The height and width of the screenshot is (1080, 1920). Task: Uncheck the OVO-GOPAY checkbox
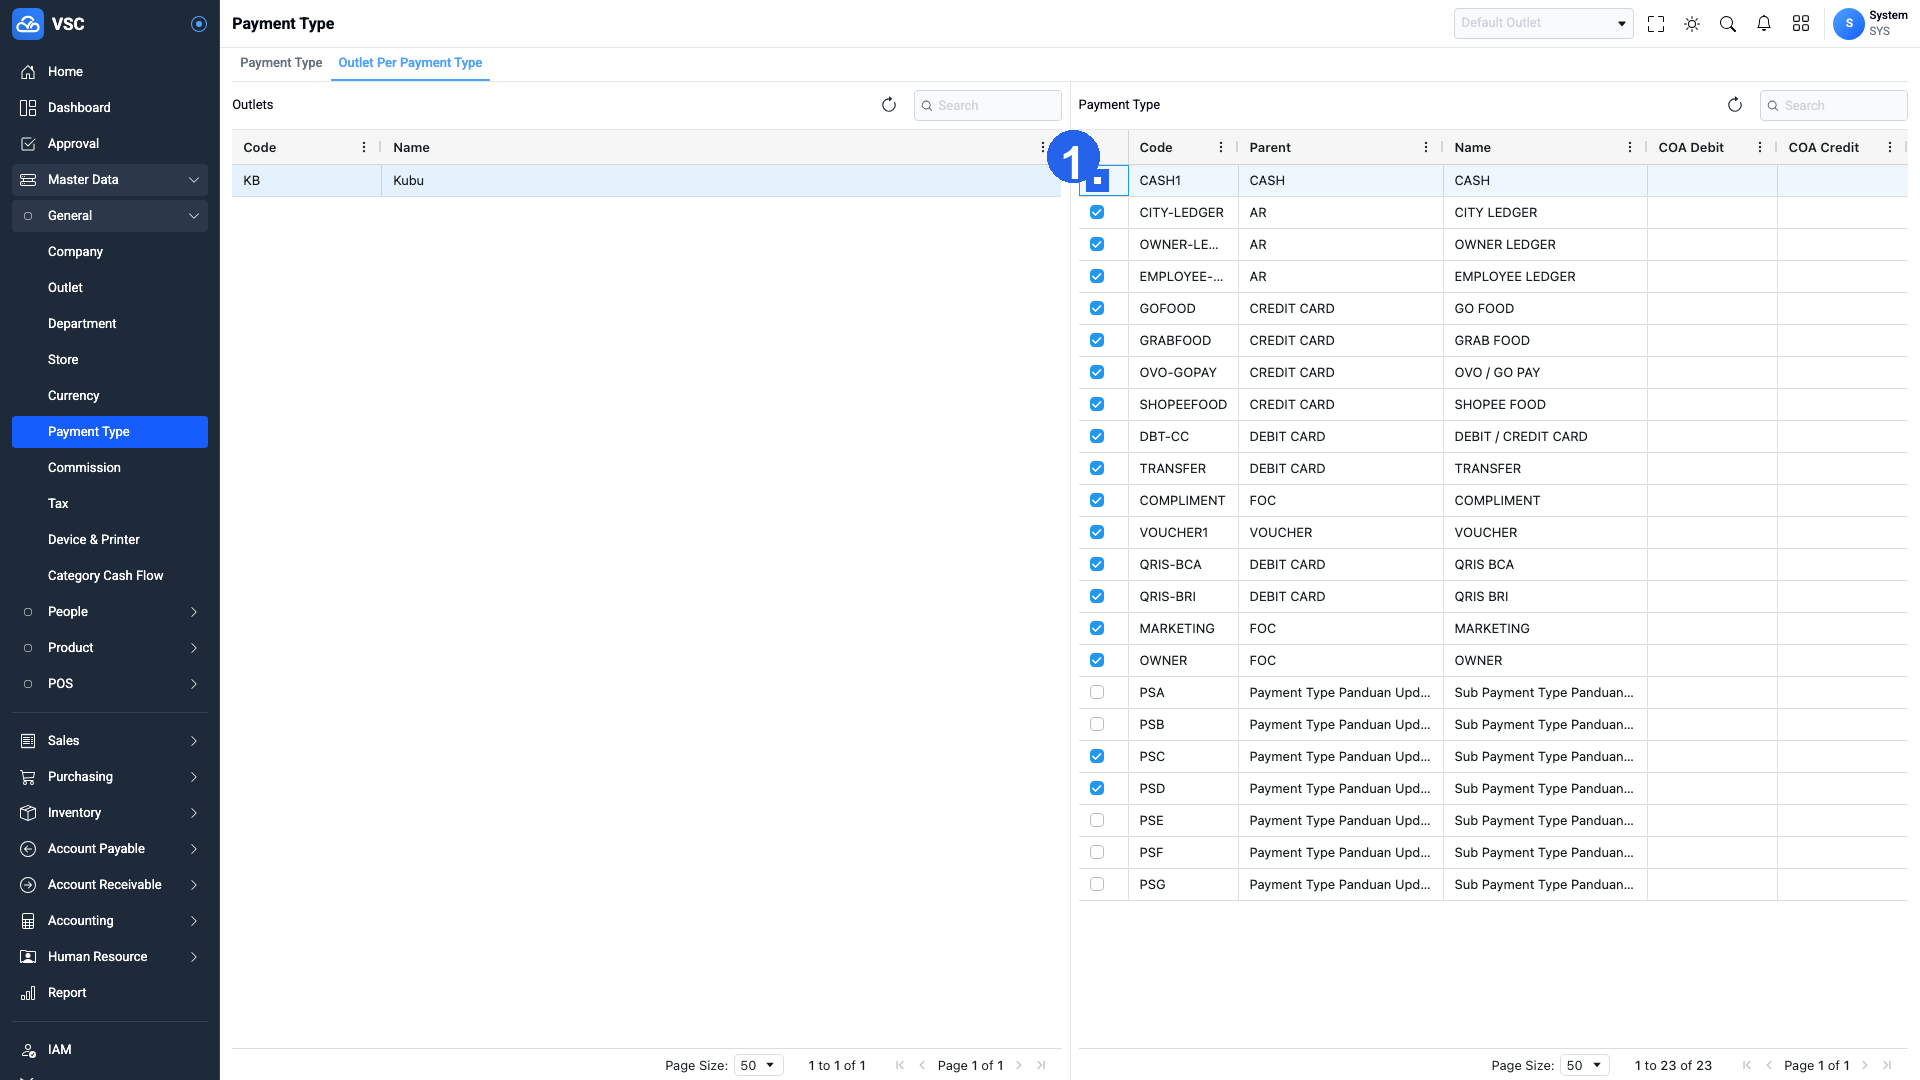point(1097,372)
